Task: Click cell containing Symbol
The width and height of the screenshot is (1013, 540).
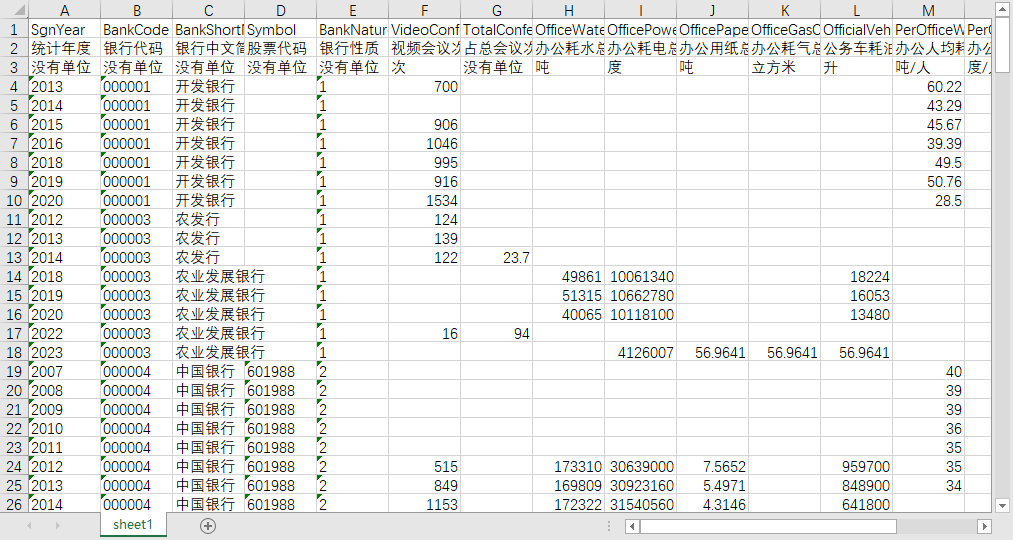Action: [280, 29]
